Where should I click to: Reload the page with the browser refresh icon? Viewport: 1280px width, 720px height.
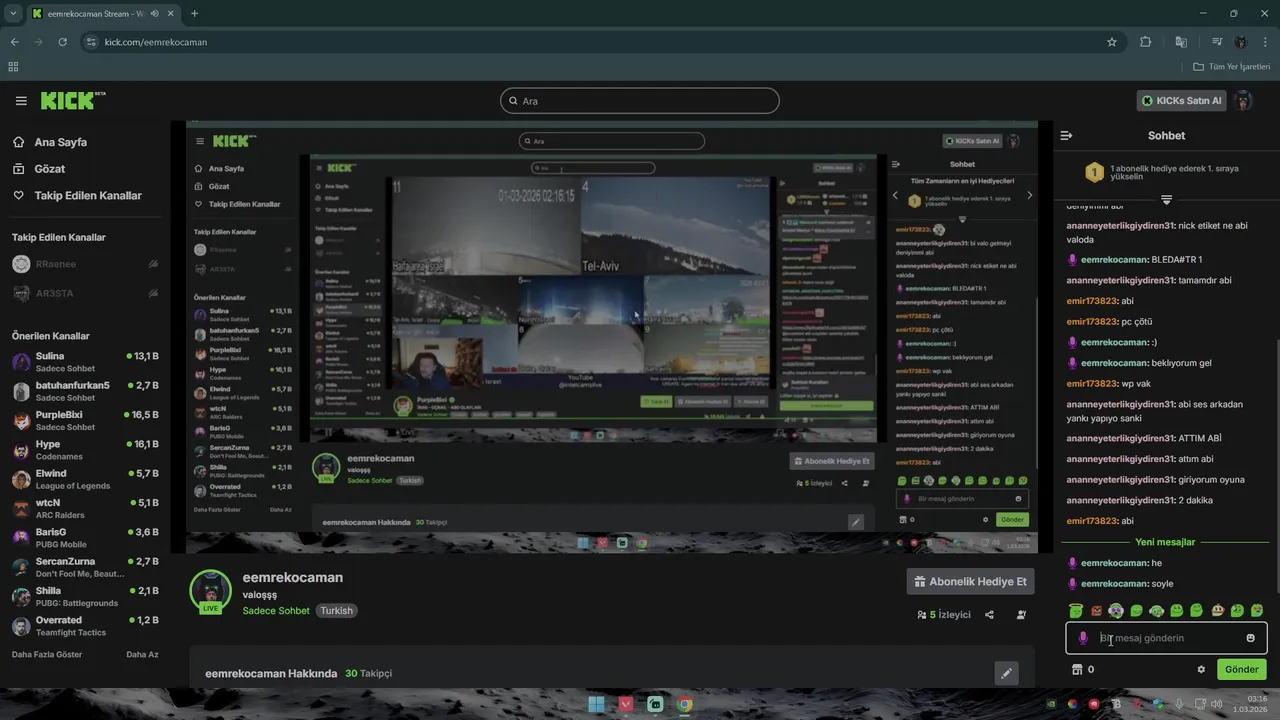62,42
